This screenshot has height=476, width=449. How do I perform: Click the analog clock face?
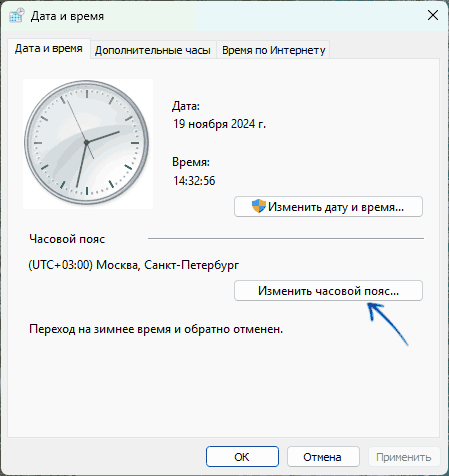coord(87,143)
